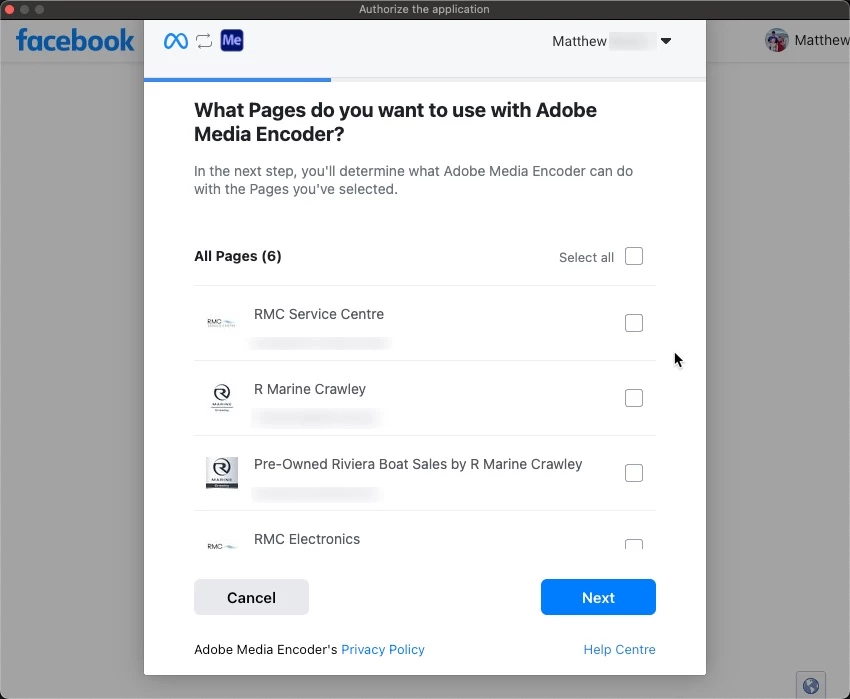The image size is (850, 699).
Task: Click the R Marine Crawley page logo
Action: click(222, 397)
